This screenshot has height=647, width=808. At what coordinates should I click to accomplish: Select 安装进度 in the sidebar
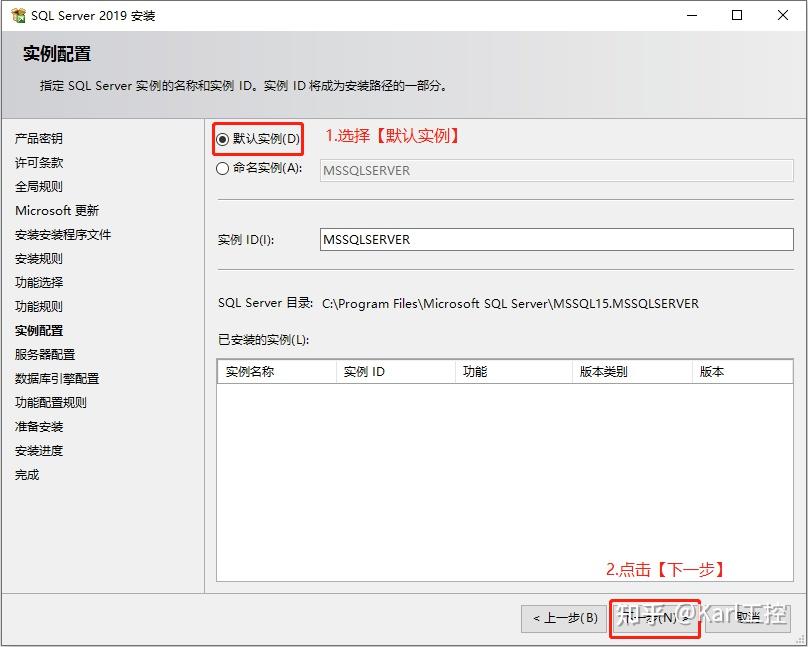coord(39,451)
